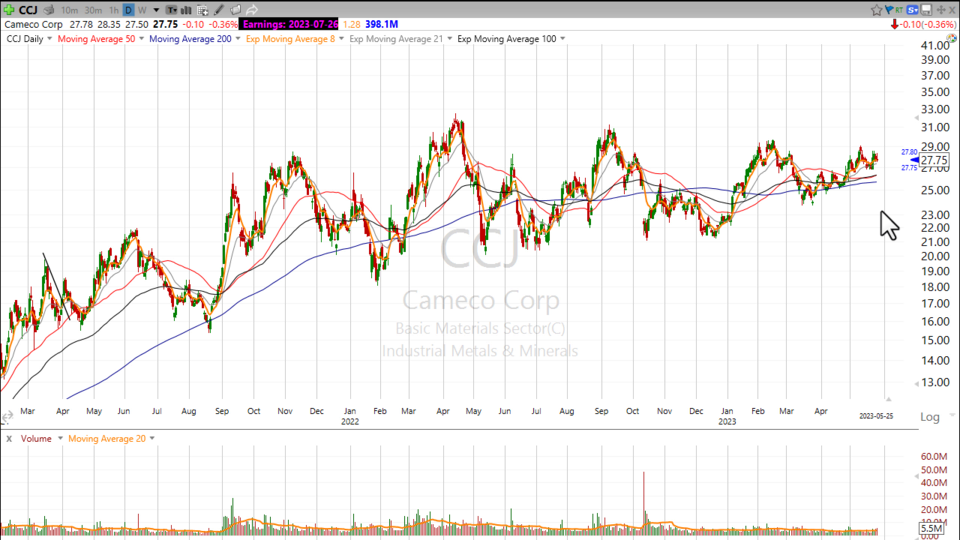The width and height of the screenshot is (960, 540).
Task: Click the bar chart style icon
Action: [186, 10]
